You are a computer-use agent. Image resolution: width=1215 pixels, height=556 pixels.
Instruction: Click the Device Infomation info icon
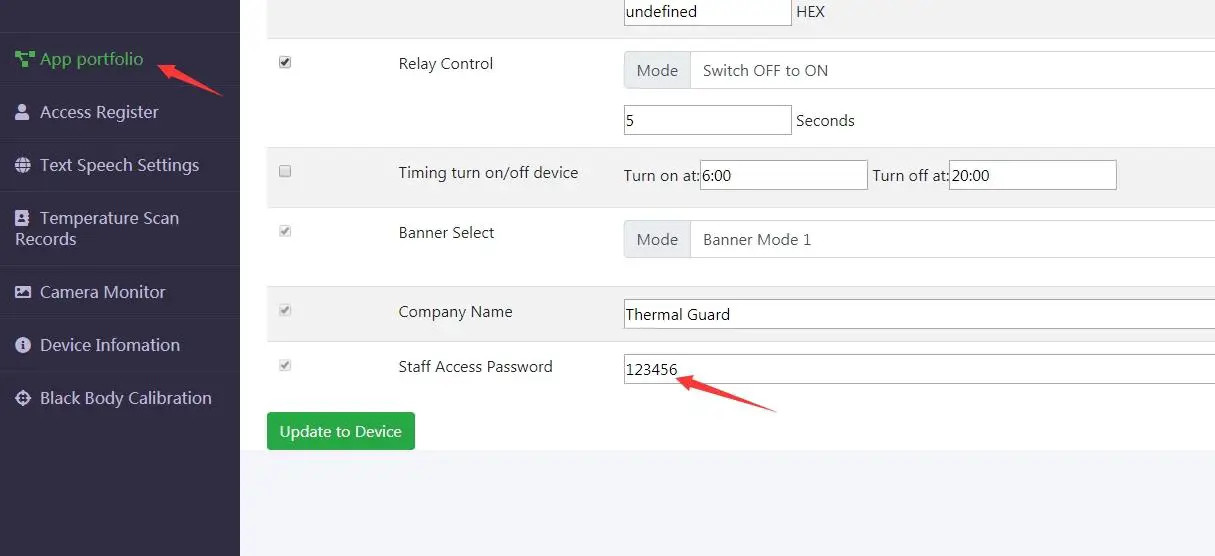point(23,345)
